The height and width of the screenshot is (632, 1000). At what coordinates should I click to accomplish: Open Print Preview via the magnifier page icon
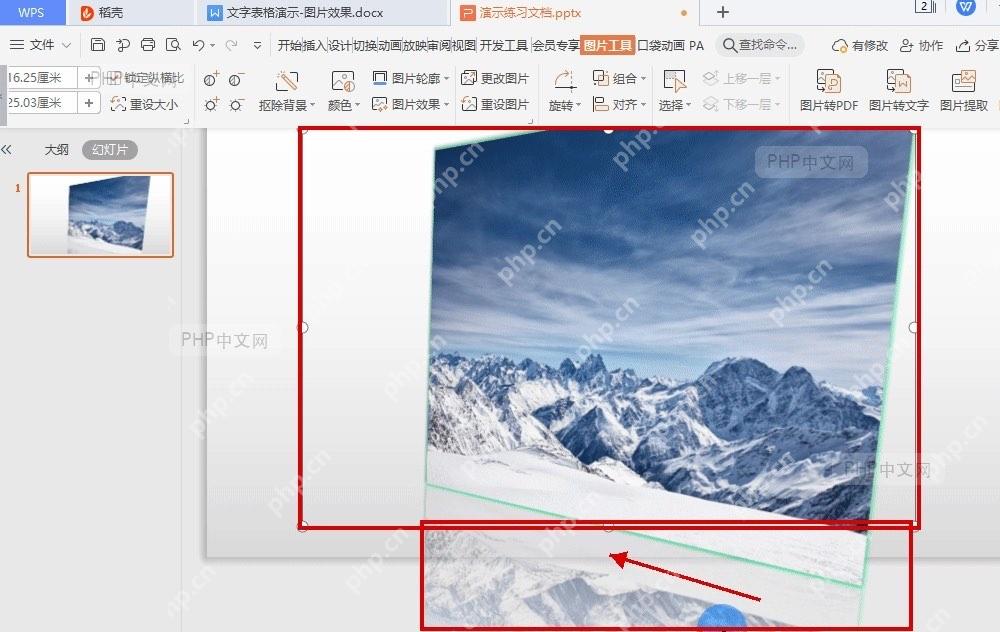173,45
